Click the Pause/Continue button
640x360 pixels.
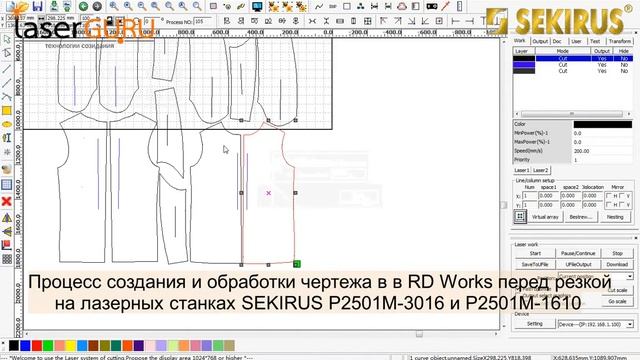click(x=578, y=253)
